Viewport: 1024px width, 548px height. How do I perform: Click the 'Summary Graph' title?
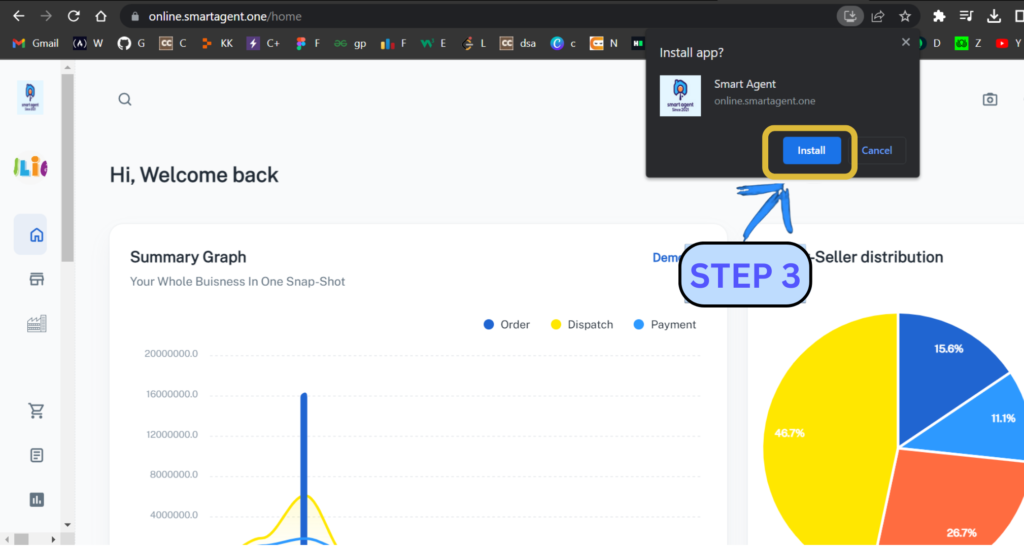(188, 257)
